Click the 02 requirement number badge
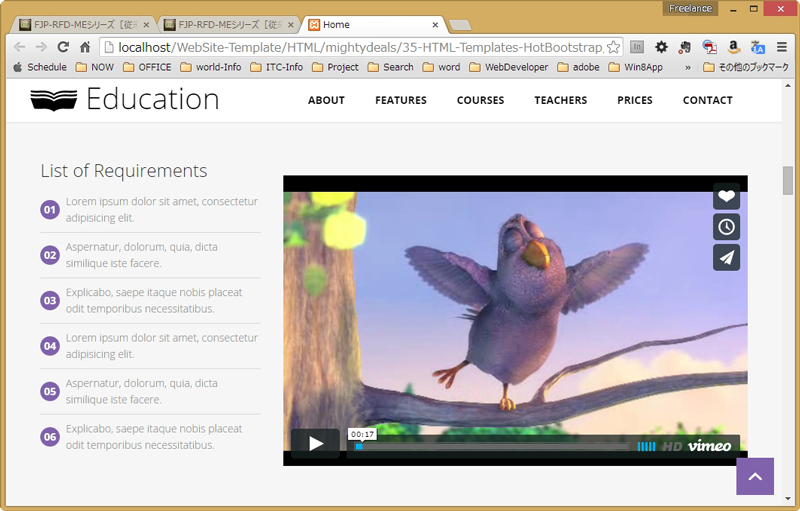The image size is (800, 511). 50,255
